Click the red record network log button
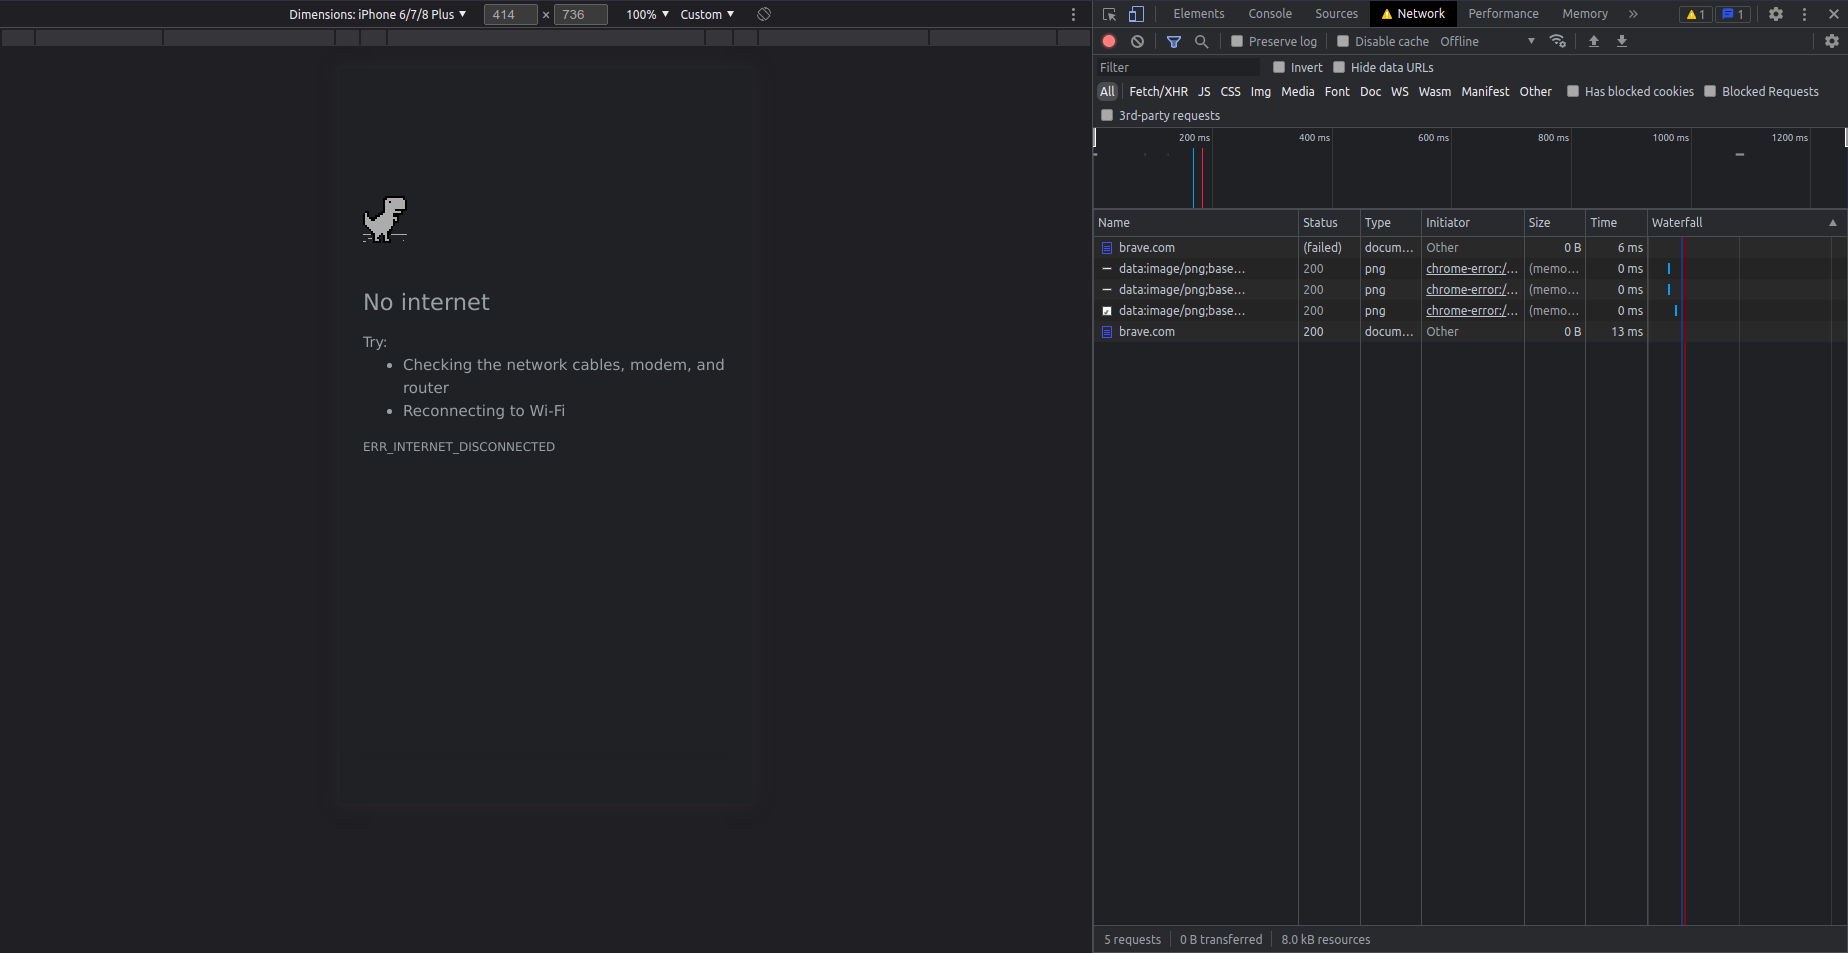The height and width of the screenshot is (953, 1848). [x=1109, y=41]
